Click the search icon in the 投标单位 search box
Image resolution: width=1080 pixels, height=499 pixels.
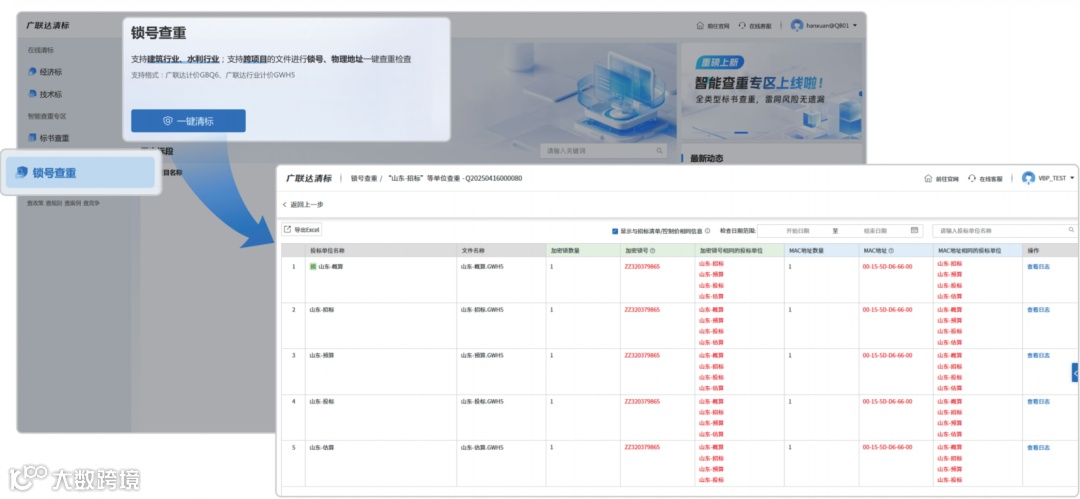1071,230
